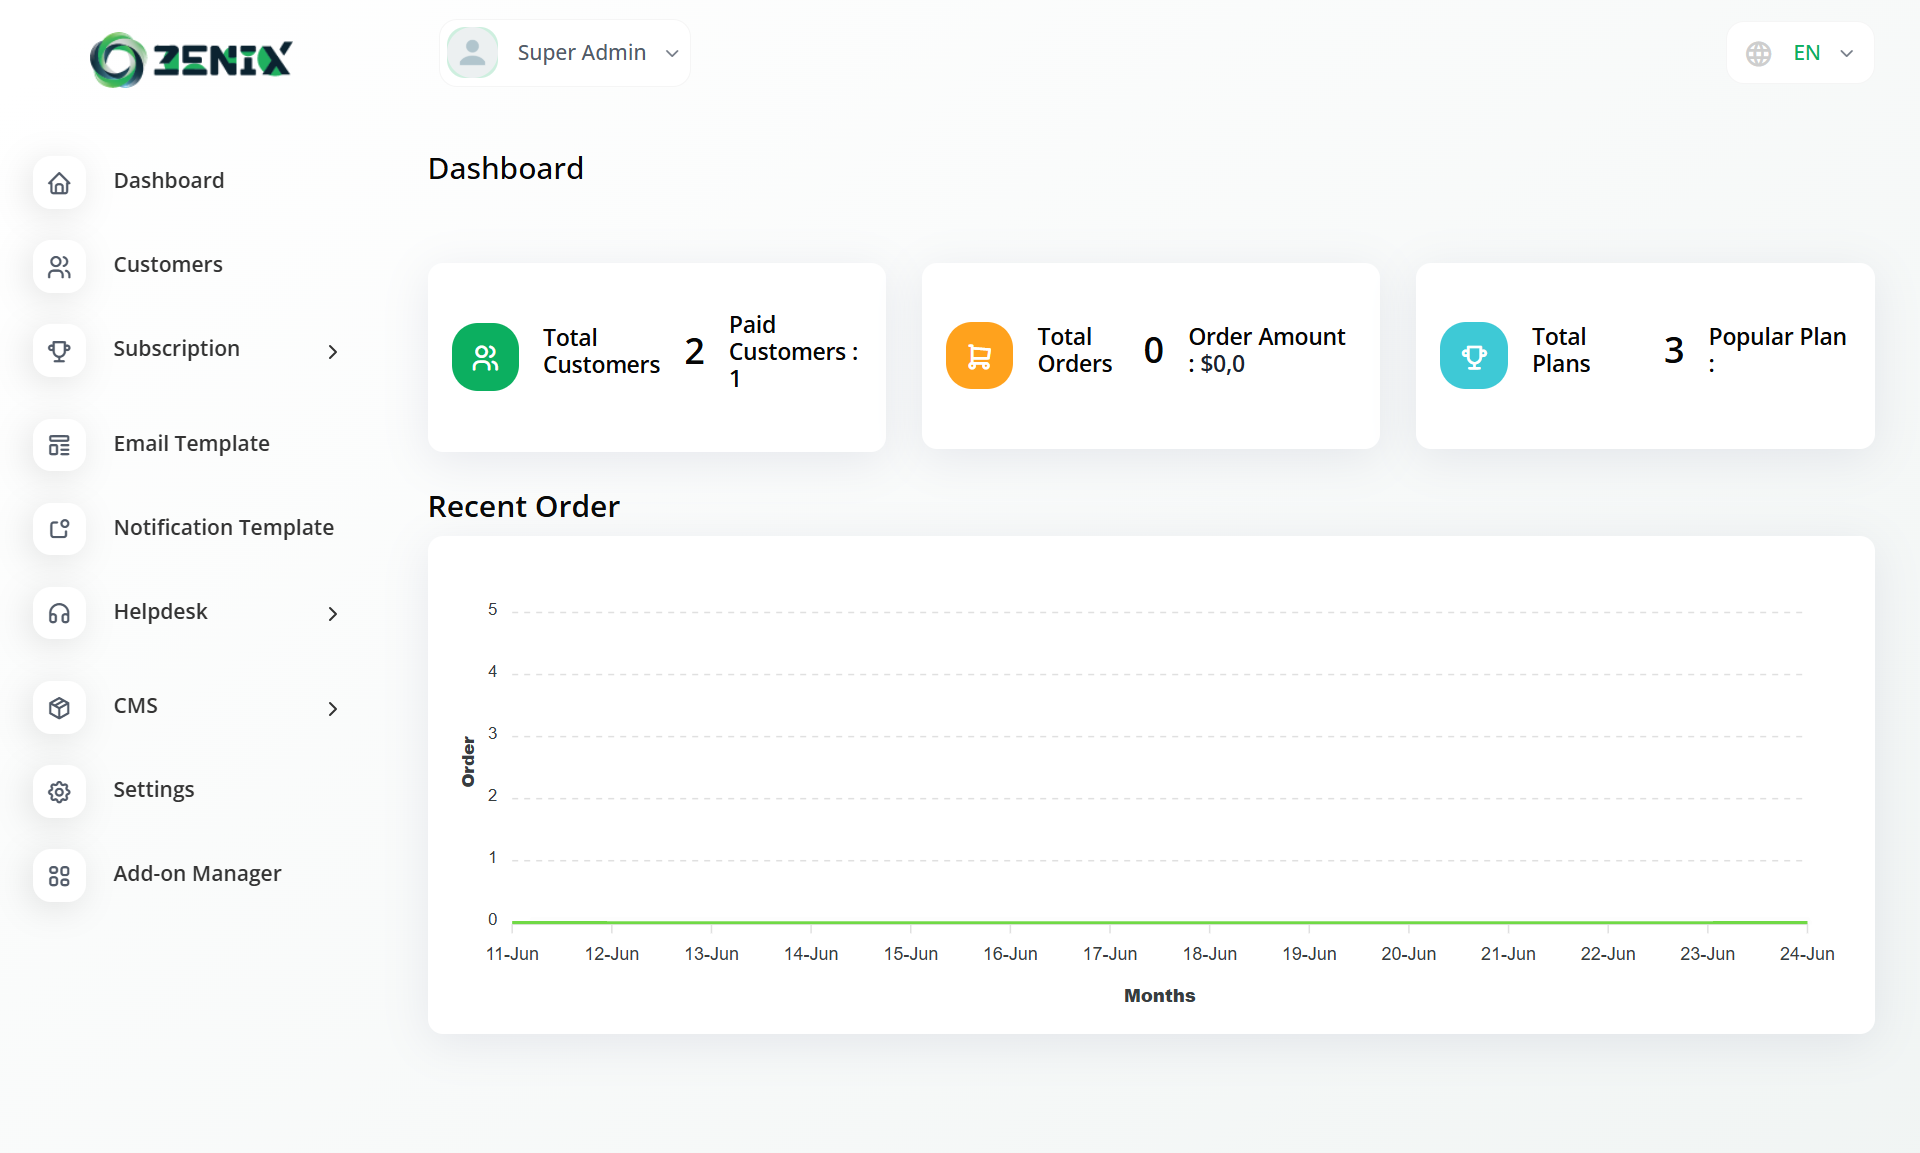The height and width of the screenshot is (1153, 1920).
Task: Click the teal Total Plans trophy icon
Action: pyautogui.click(x=1473, y=355)
